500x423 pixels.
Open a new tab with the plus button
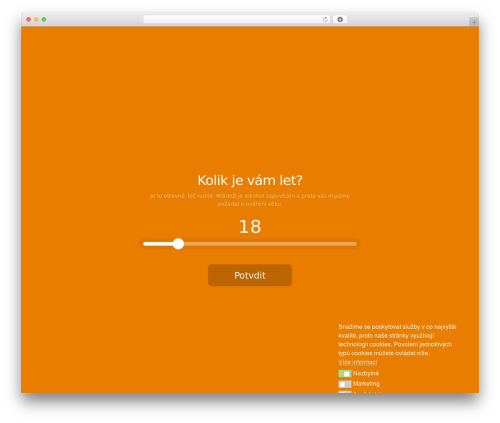pyautogui.click(x=474, y=22)
